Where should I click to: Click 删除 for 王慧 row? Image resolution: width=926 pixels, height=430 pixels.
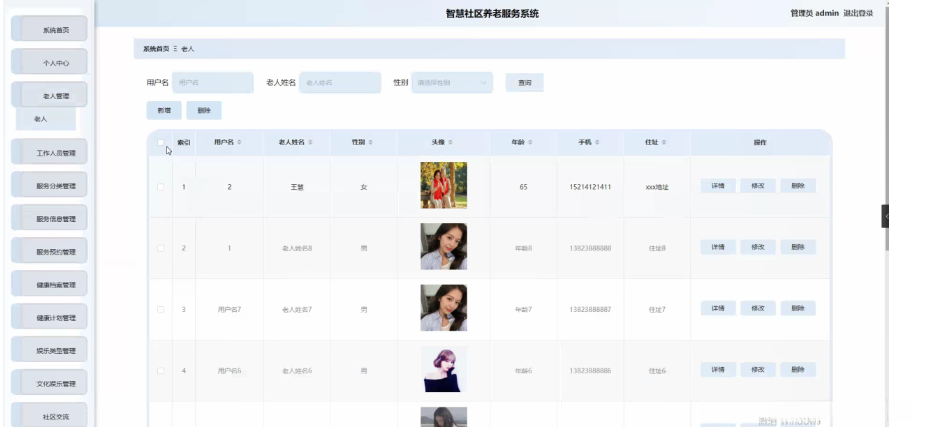click(798, 185)
